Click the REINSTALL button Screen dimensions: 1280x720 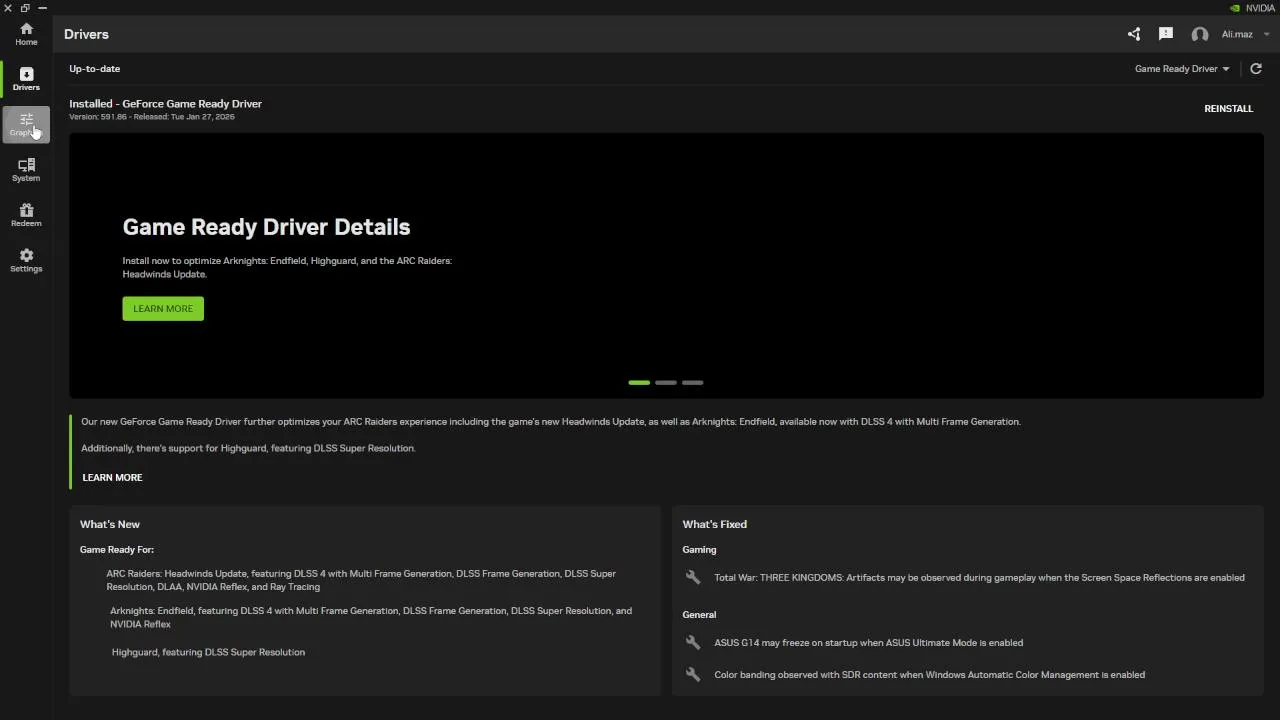click(x=1228, y=108)
